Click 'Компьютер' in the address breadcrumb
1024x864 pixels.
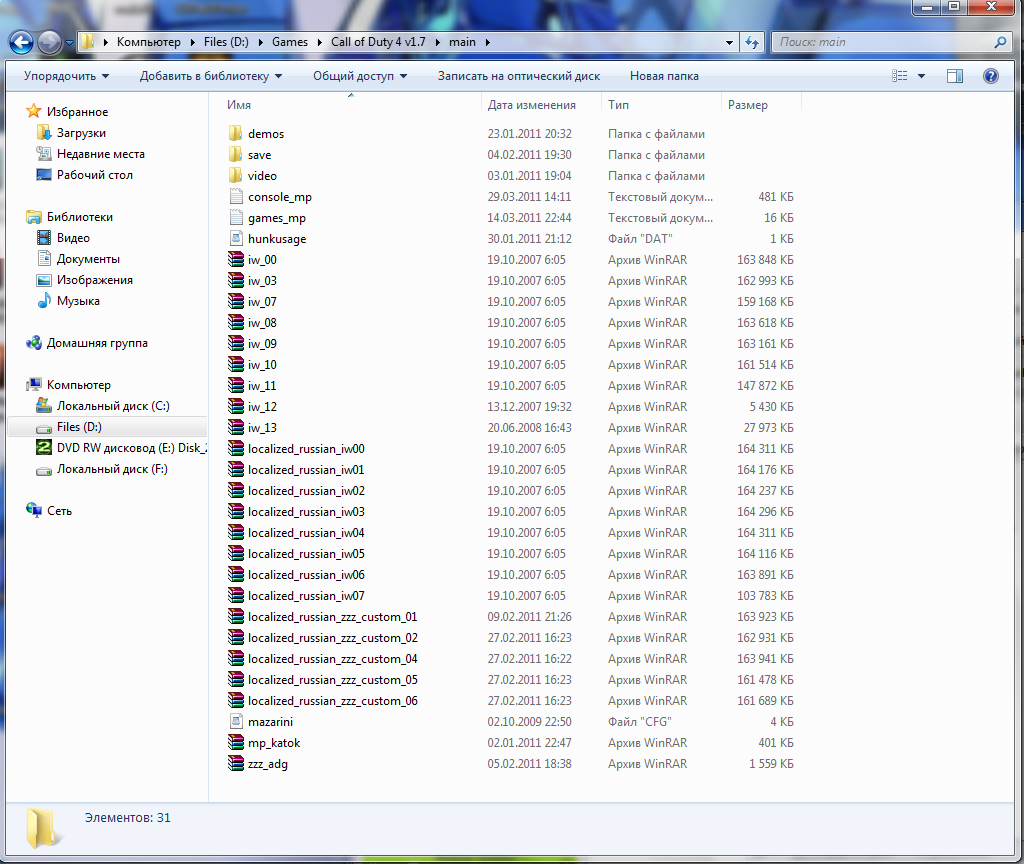click(148, 42)
